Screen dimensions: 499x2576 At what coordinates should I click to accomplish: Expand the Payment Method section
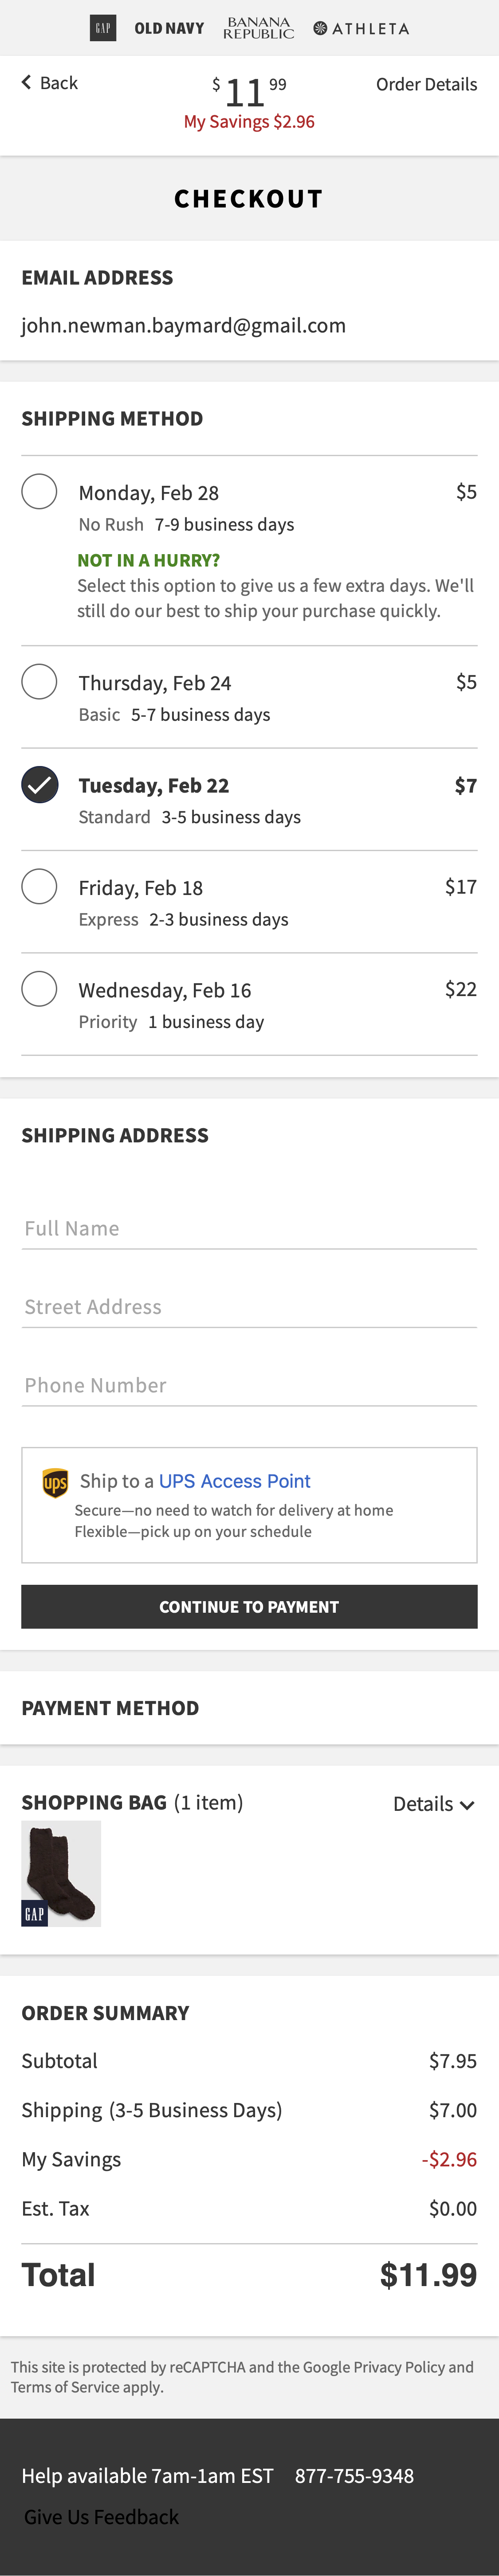click(x=110, y=1708)
